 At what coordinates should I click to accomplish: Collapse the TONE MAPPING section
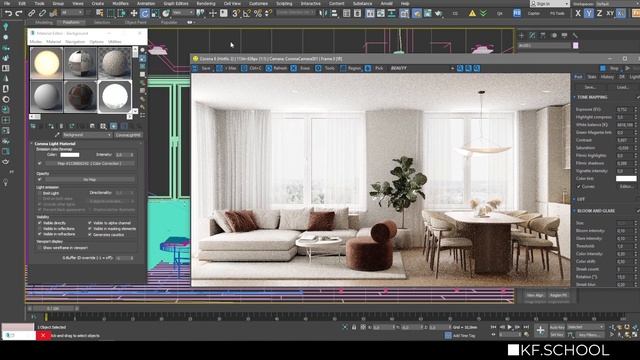[592, 97]
